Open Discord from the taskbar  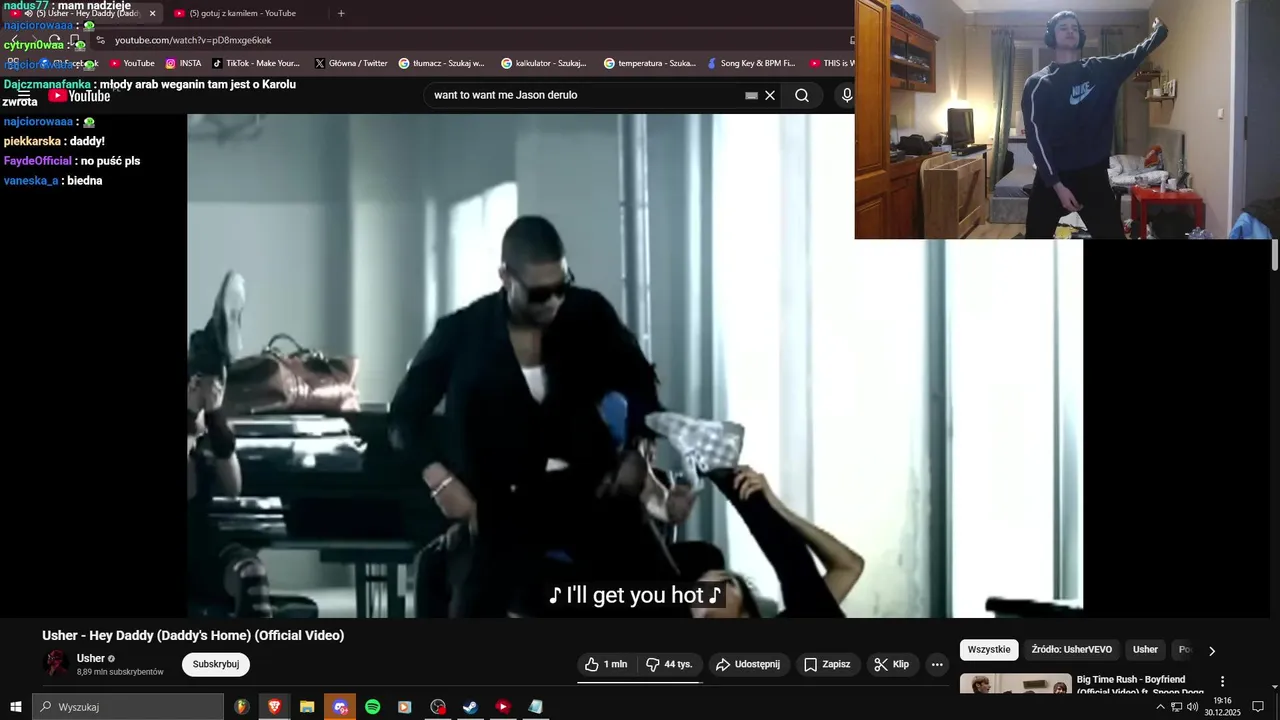340,707
